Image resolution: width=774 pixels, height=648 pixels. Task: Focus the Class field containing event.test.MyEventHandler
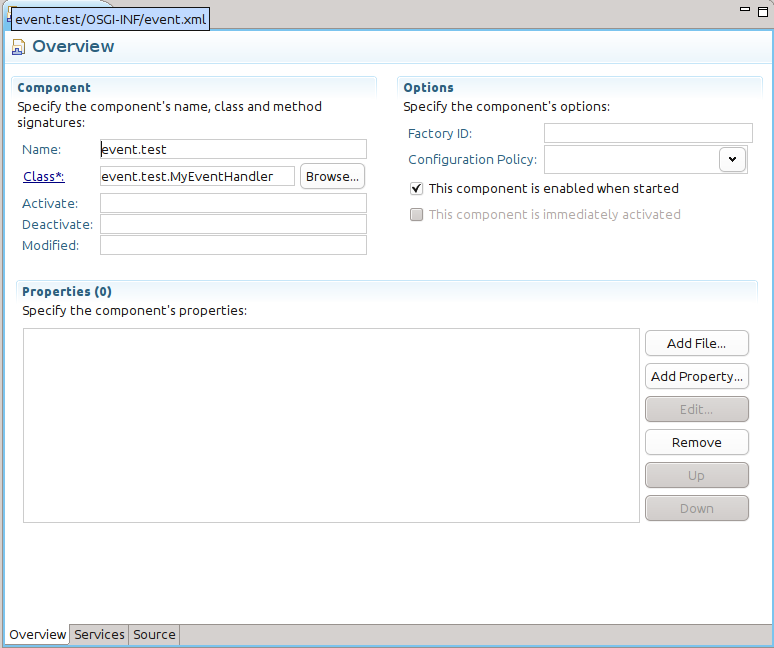click(x=197, y=176)
